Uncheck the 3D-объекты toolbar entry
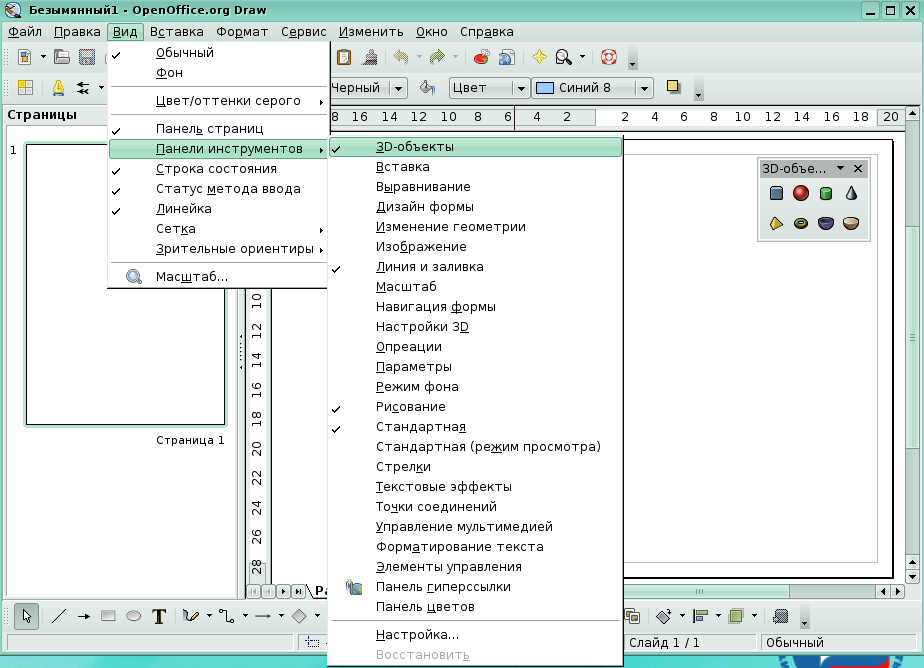Image resolution: width=924 pixels, height=668 pixels. [x=414, y=147]
